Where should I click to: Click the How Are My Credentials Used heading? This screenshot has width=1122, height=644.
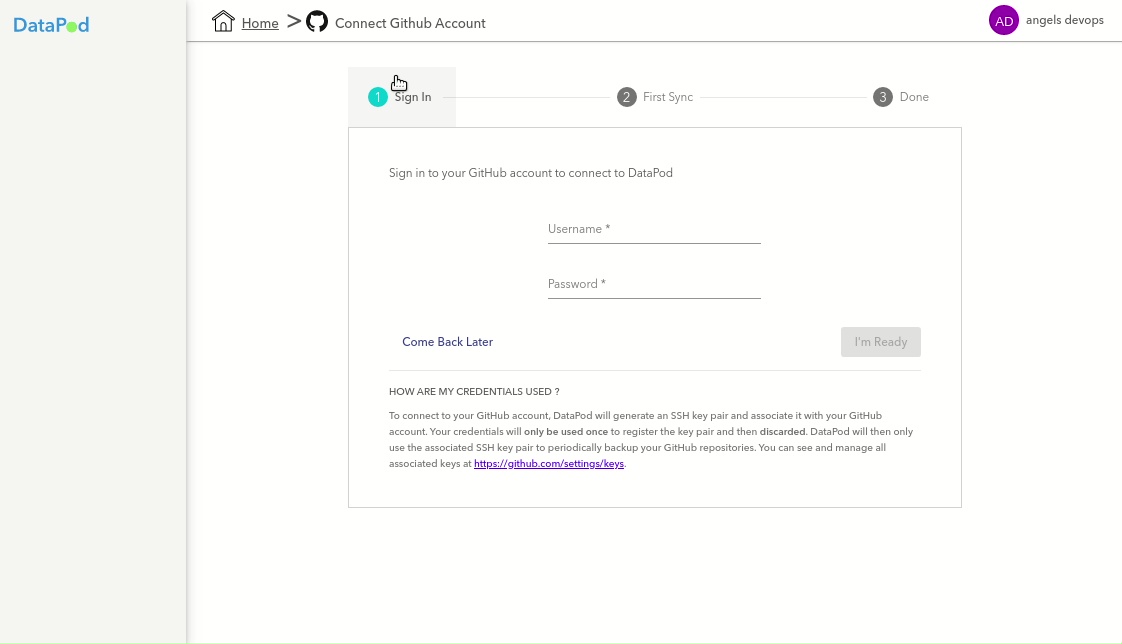(x=474, y=392)
